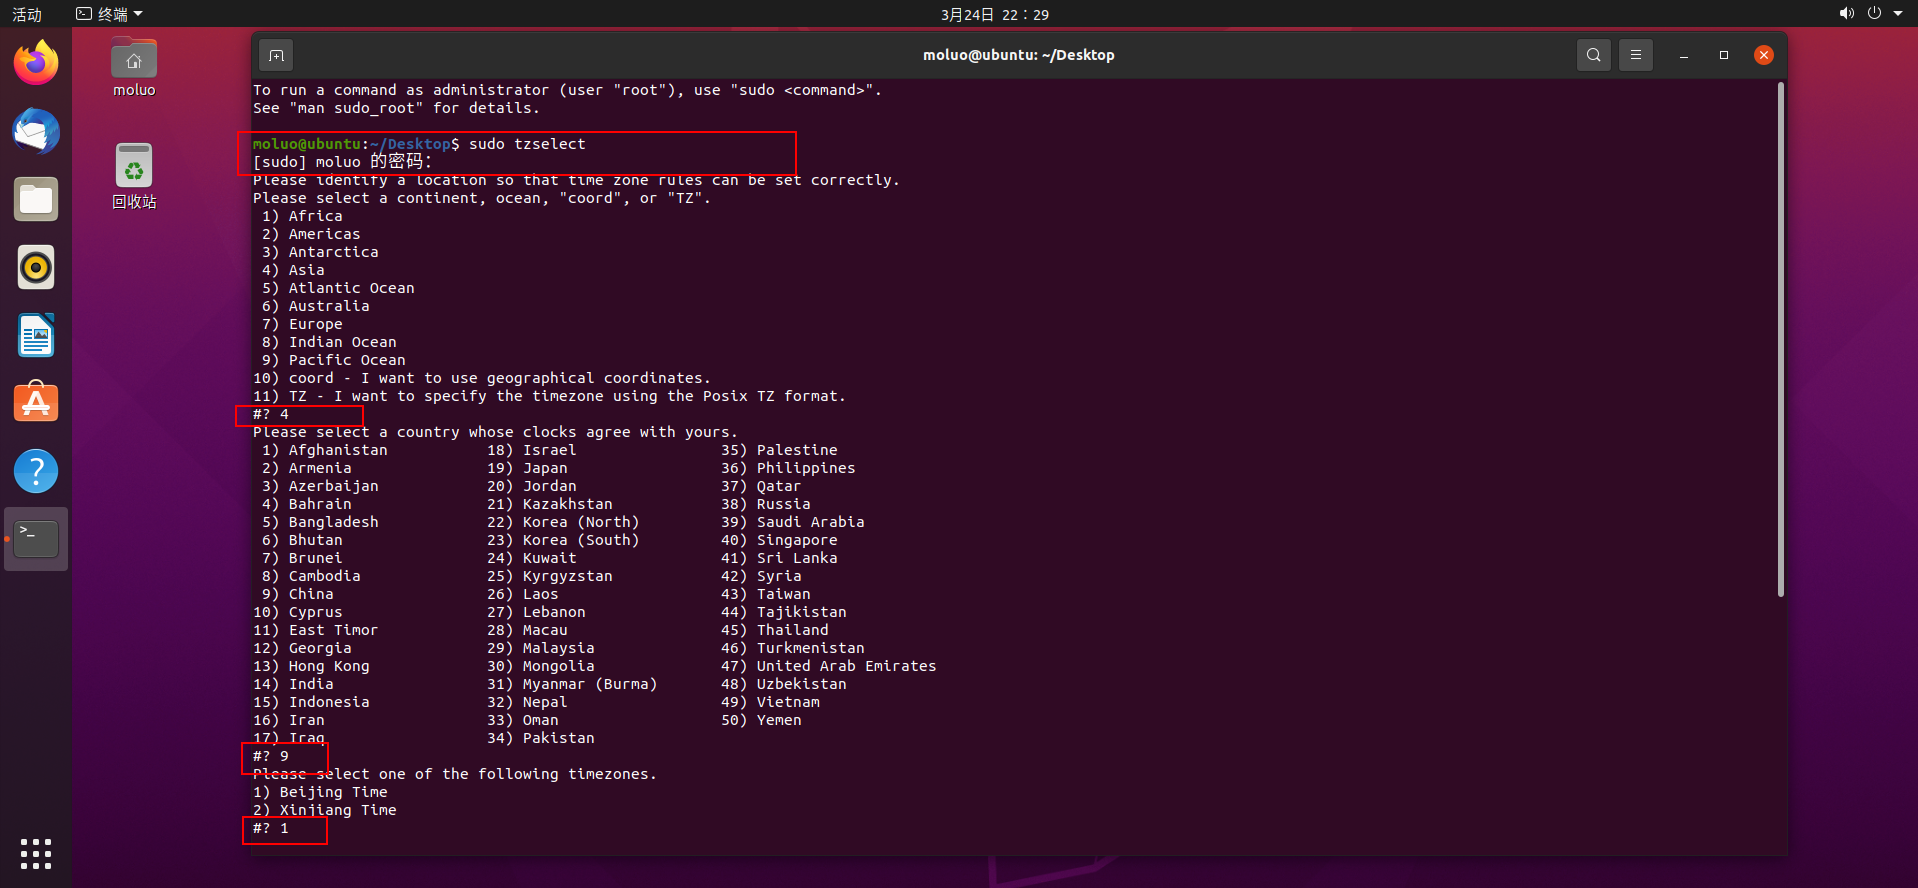Viewport: 1918px width, 888px height.
Task: Select the moluo home folder desktop icon
Action: point(134,68)
